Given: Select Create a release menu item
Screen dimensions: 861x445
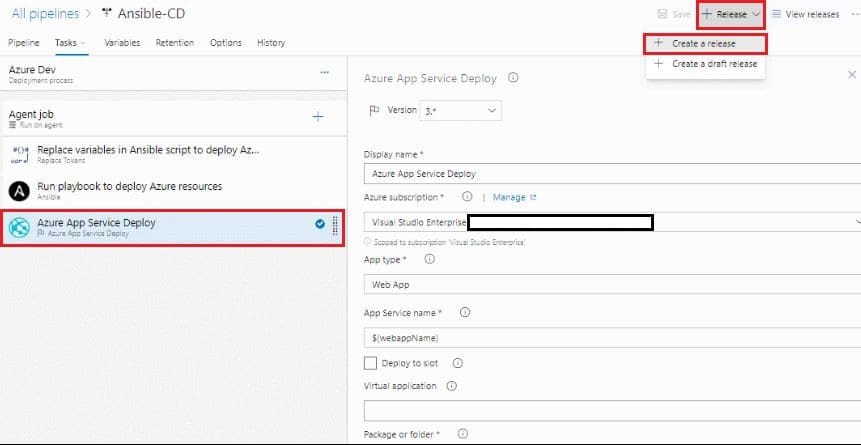Looking at the screenshot, I should (705, 43).
